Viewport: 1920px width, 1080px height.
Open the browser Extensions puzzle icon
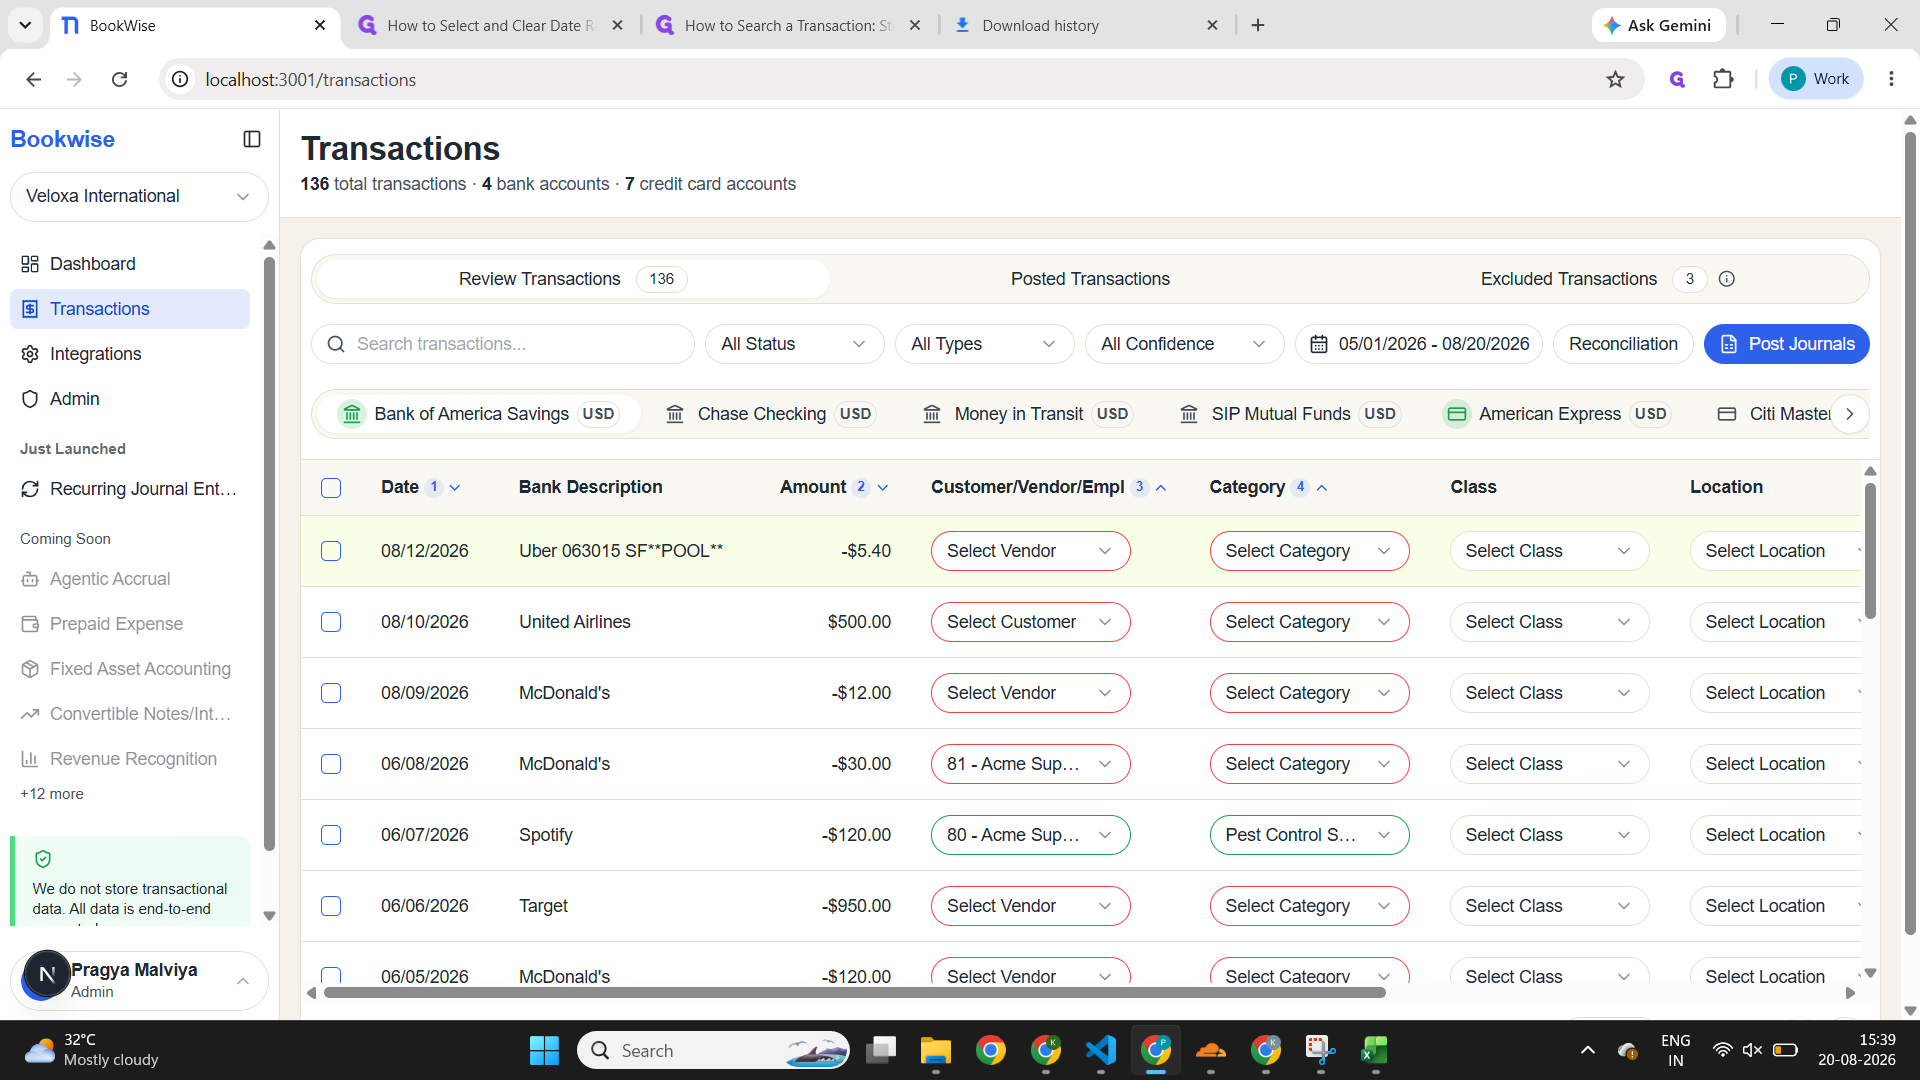click(x=1723, y=79)
